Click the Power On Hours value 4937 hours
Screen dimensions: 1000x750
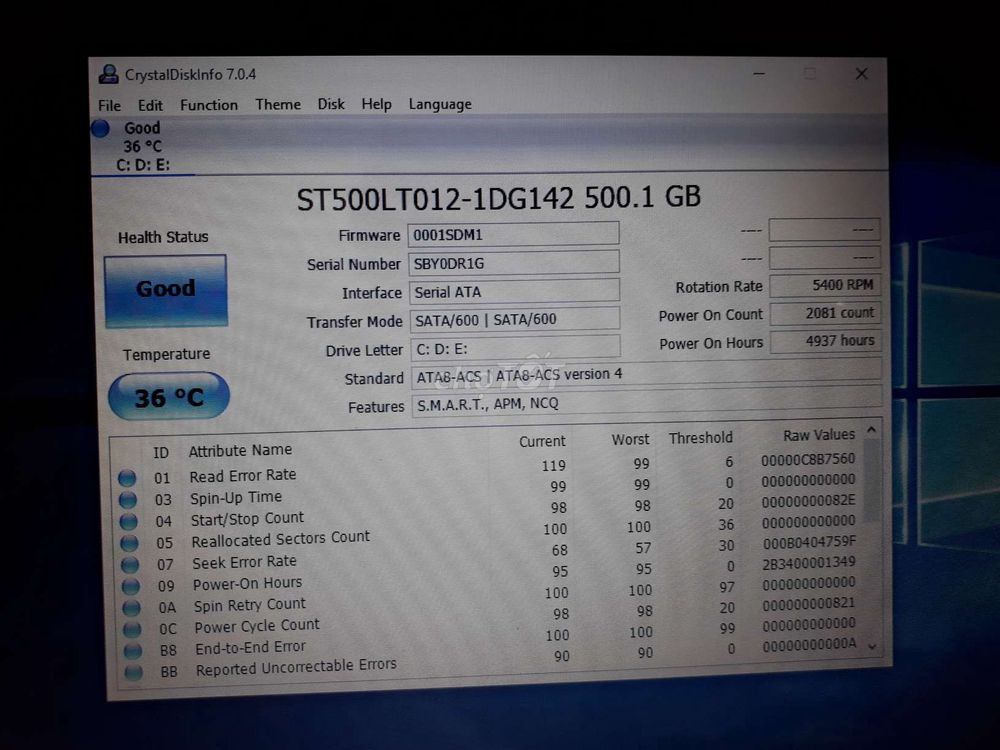click(826, 341)
